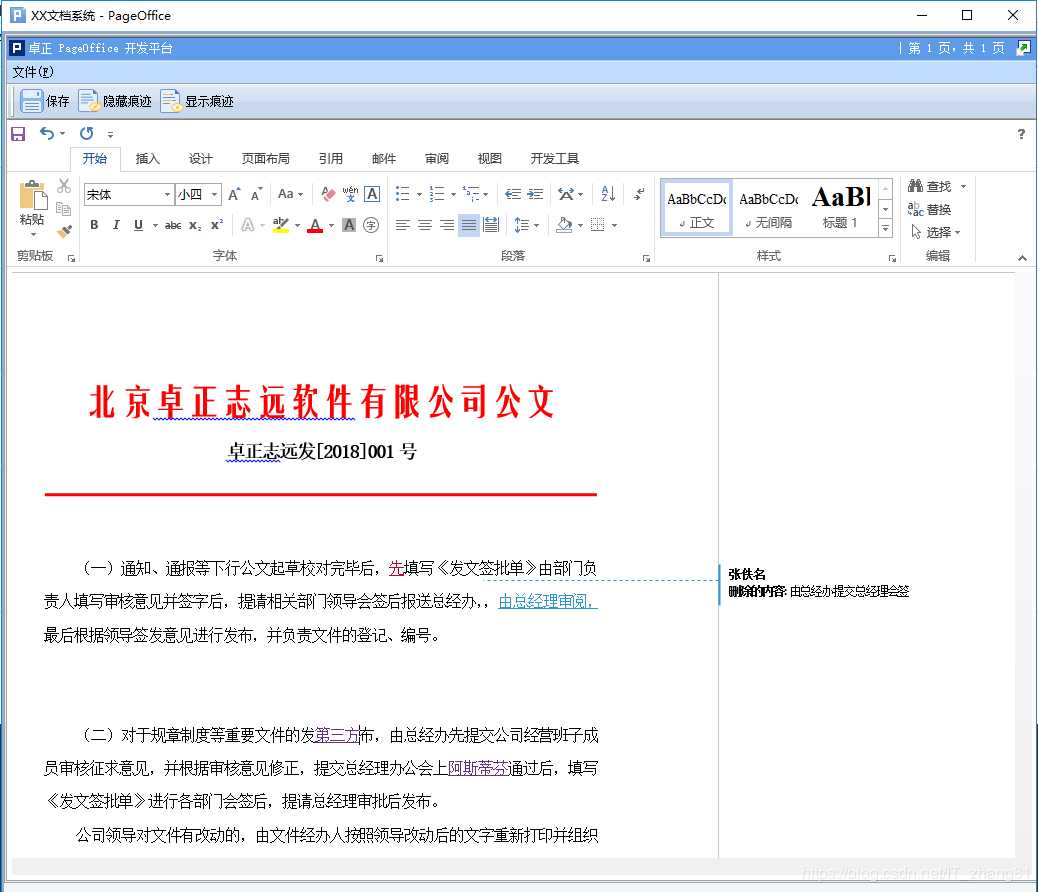The image size is (1038, 892).
Task: Toggle character shading
Action: (349, 225)
